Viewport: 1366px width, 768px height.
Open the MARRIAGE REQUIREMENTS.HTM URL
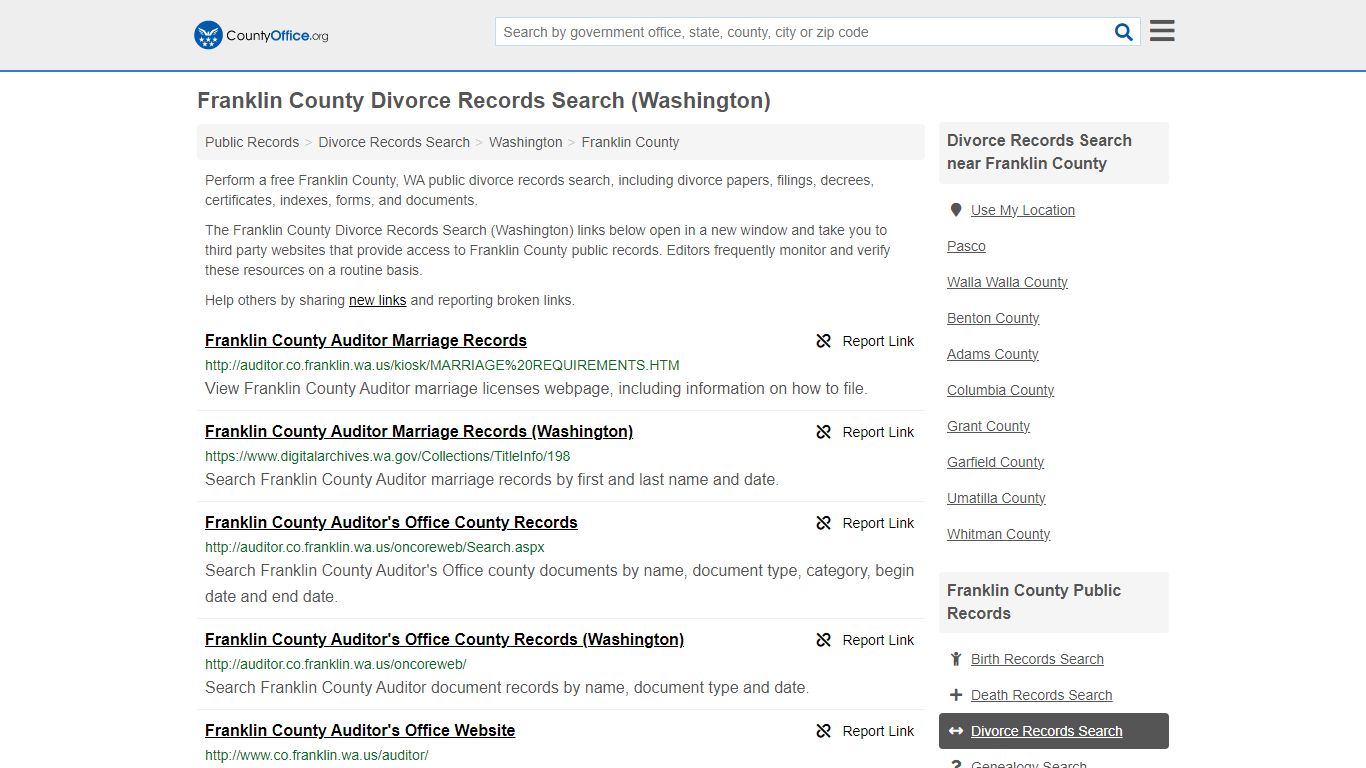[442, 365]
